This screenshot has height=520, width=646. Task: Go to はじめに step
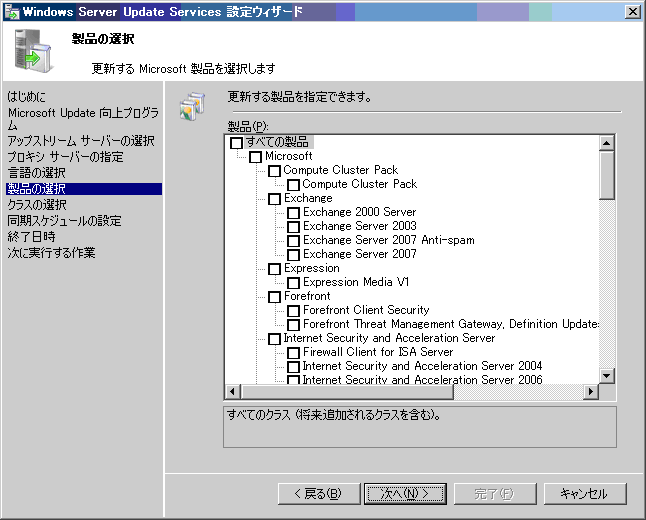[27, 97]
